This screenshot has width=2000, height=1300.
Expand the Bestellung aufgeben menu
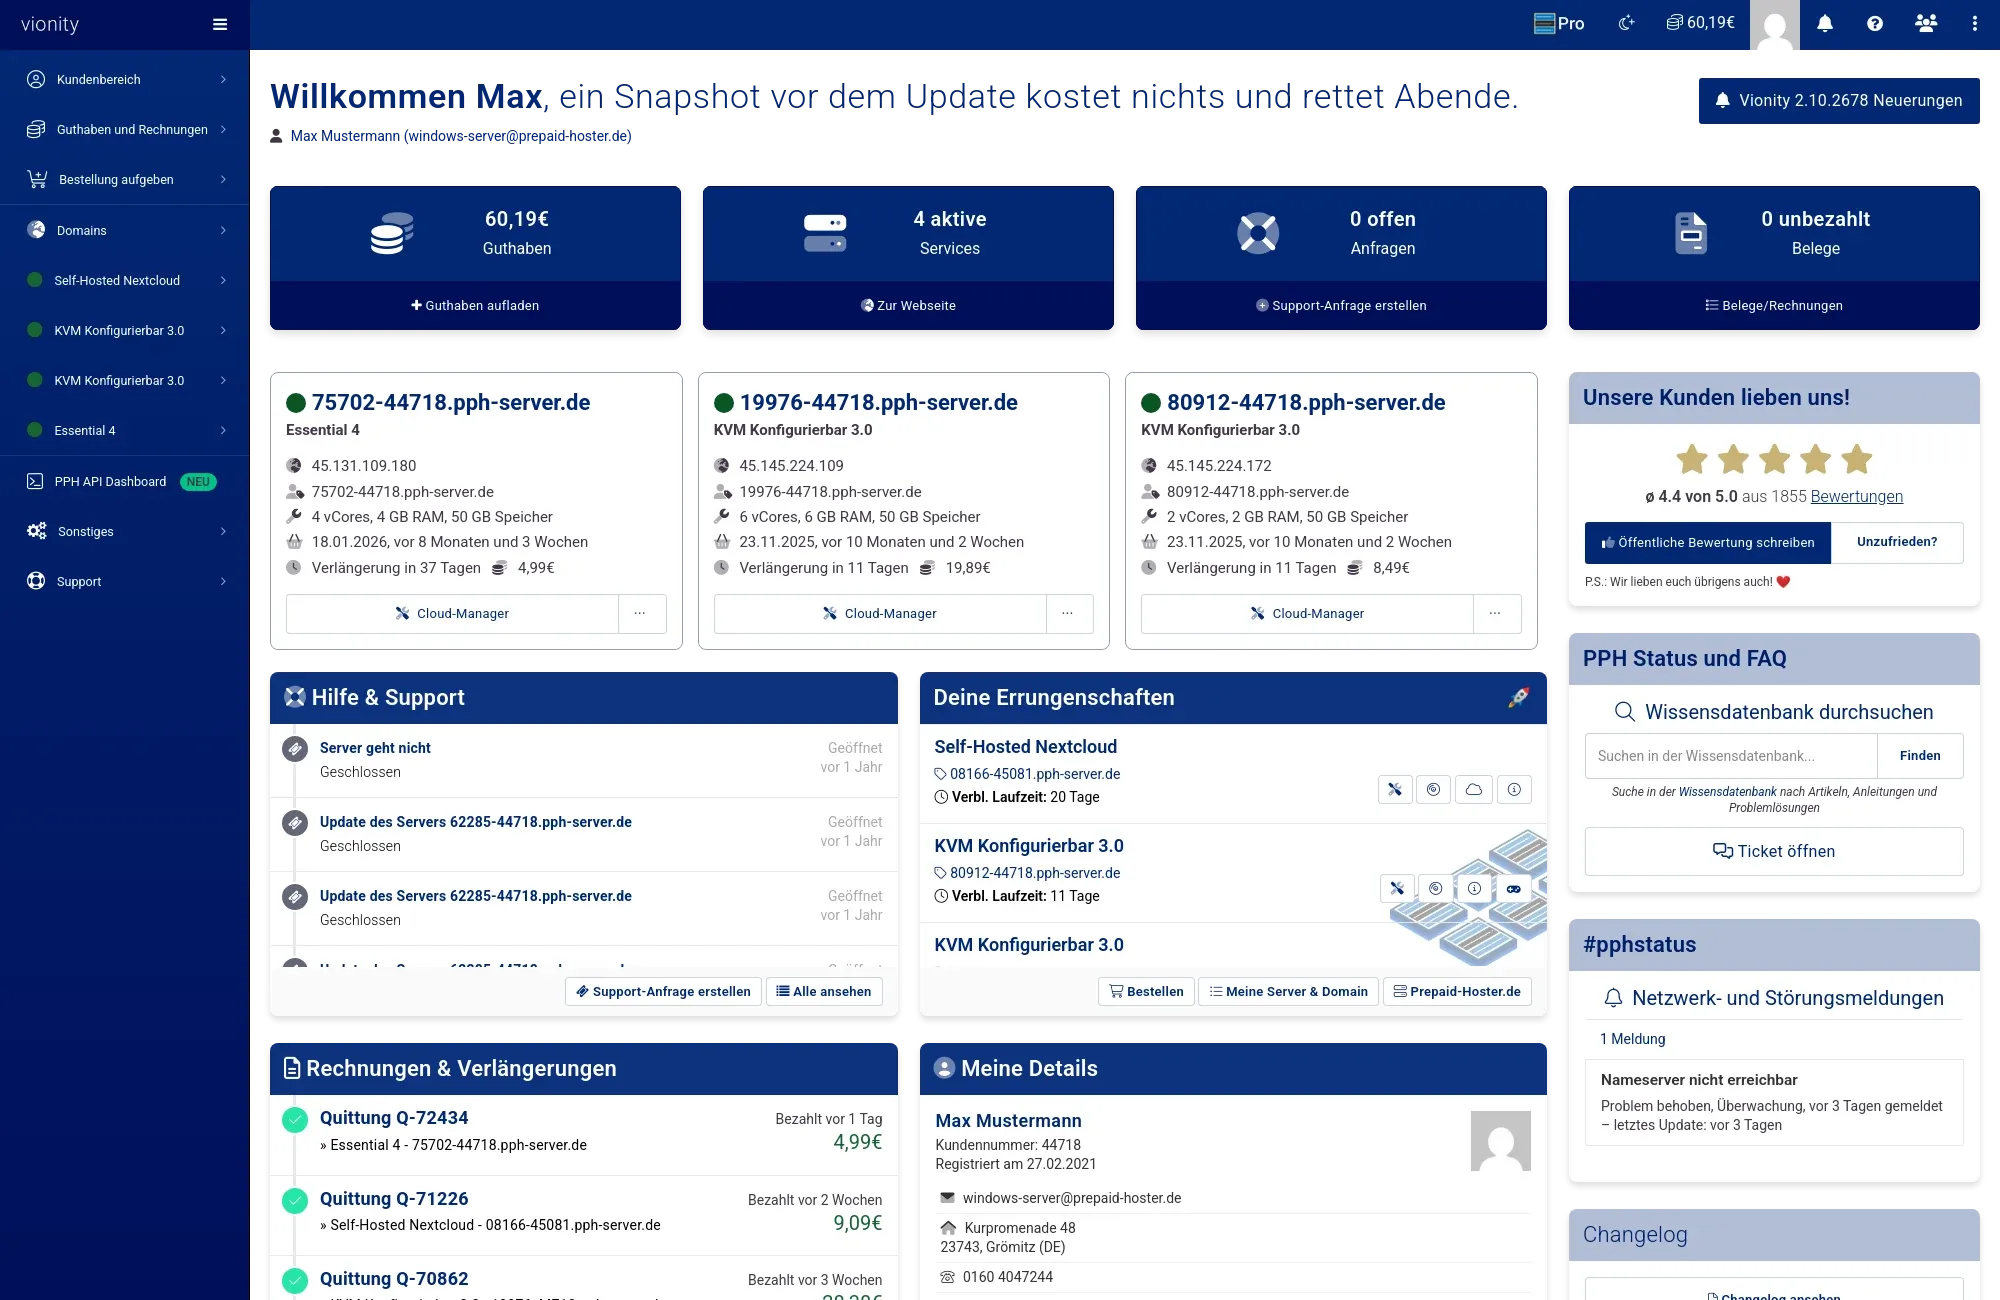(125, 179)
